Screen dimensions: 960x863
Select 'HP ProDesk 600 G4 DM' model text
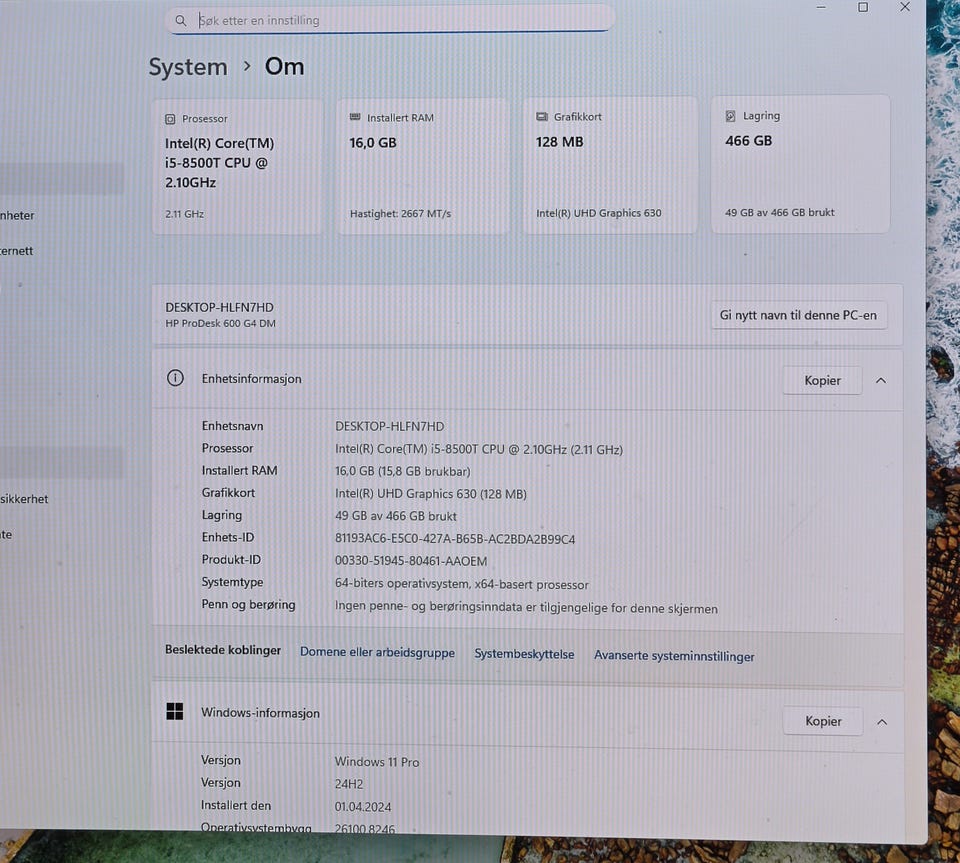[220, 323]
